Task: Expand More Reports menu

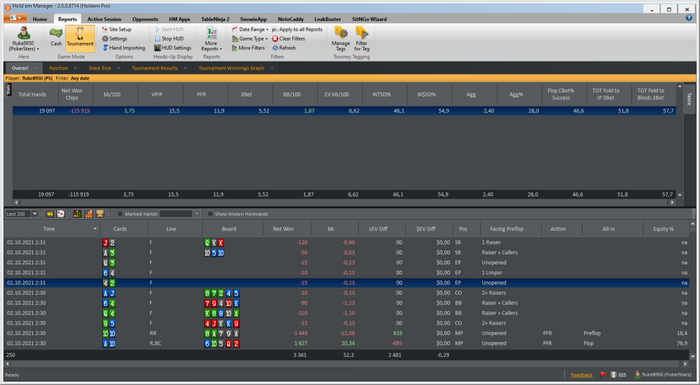Action: coord(211,39)
